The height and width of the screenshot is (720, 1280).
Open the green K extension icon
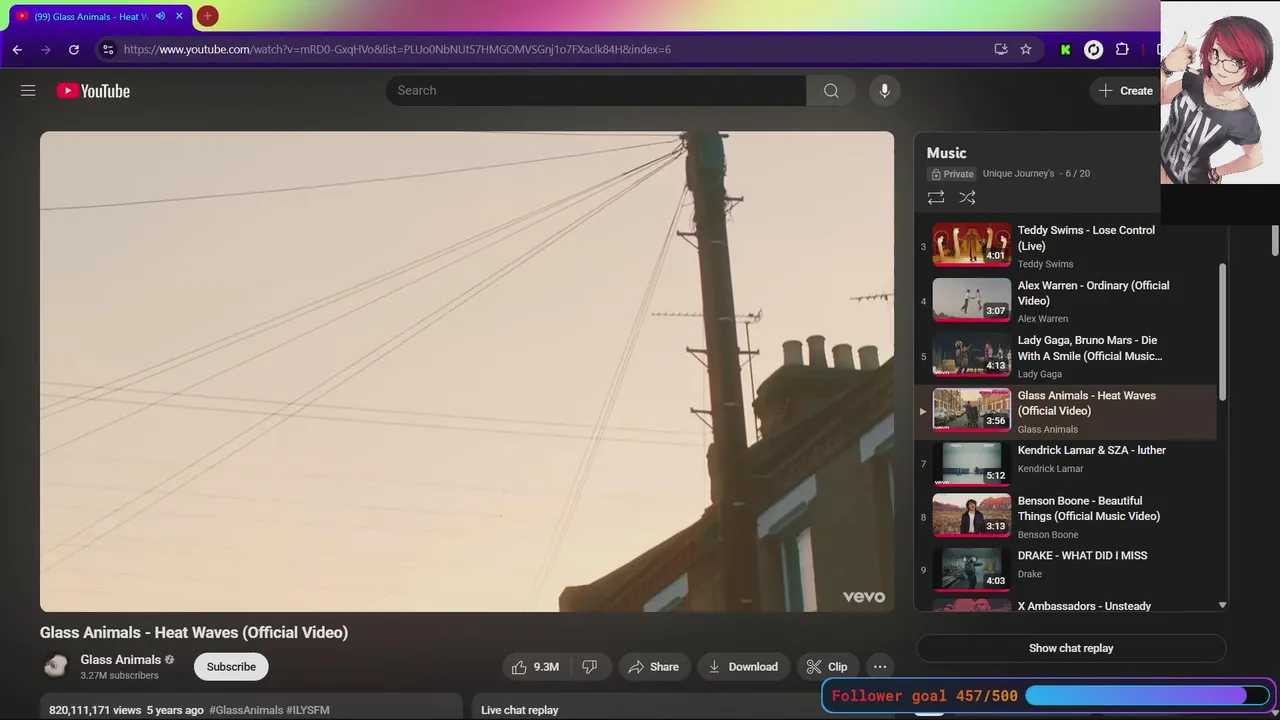[1065, 49]
